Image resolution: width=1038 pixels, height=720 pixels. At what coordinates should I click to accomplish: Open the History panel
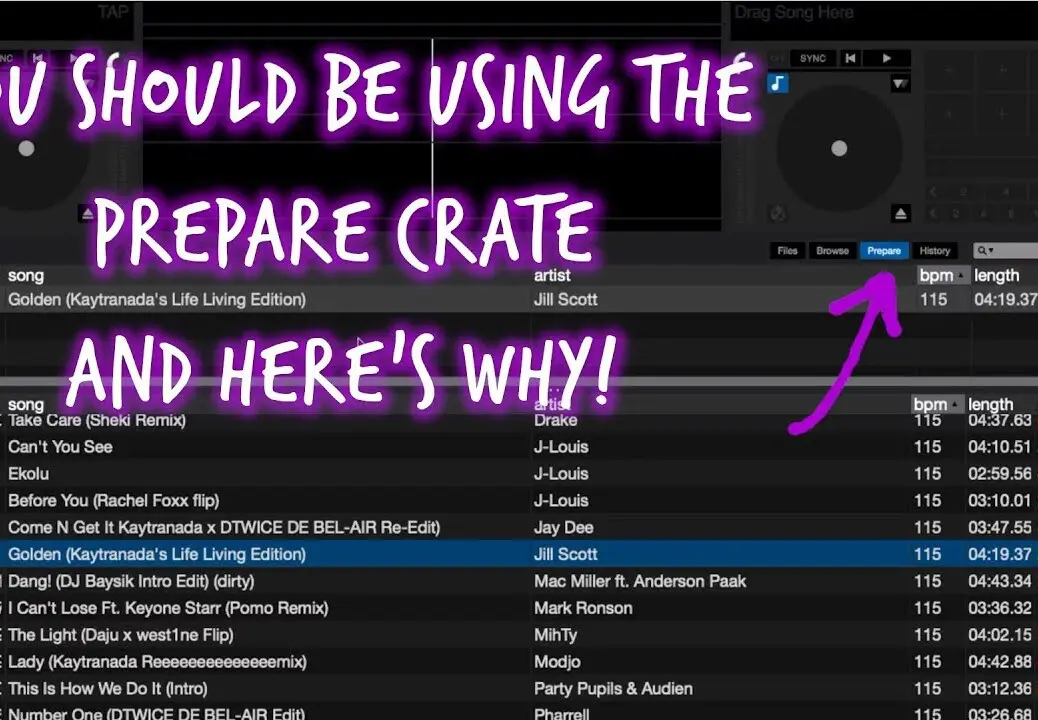coord(935,251)
